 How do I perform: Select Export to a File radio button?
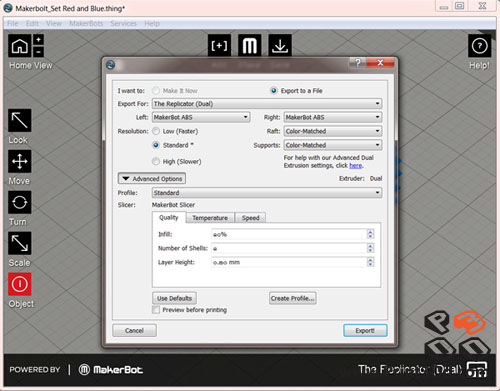click(273, 90)
